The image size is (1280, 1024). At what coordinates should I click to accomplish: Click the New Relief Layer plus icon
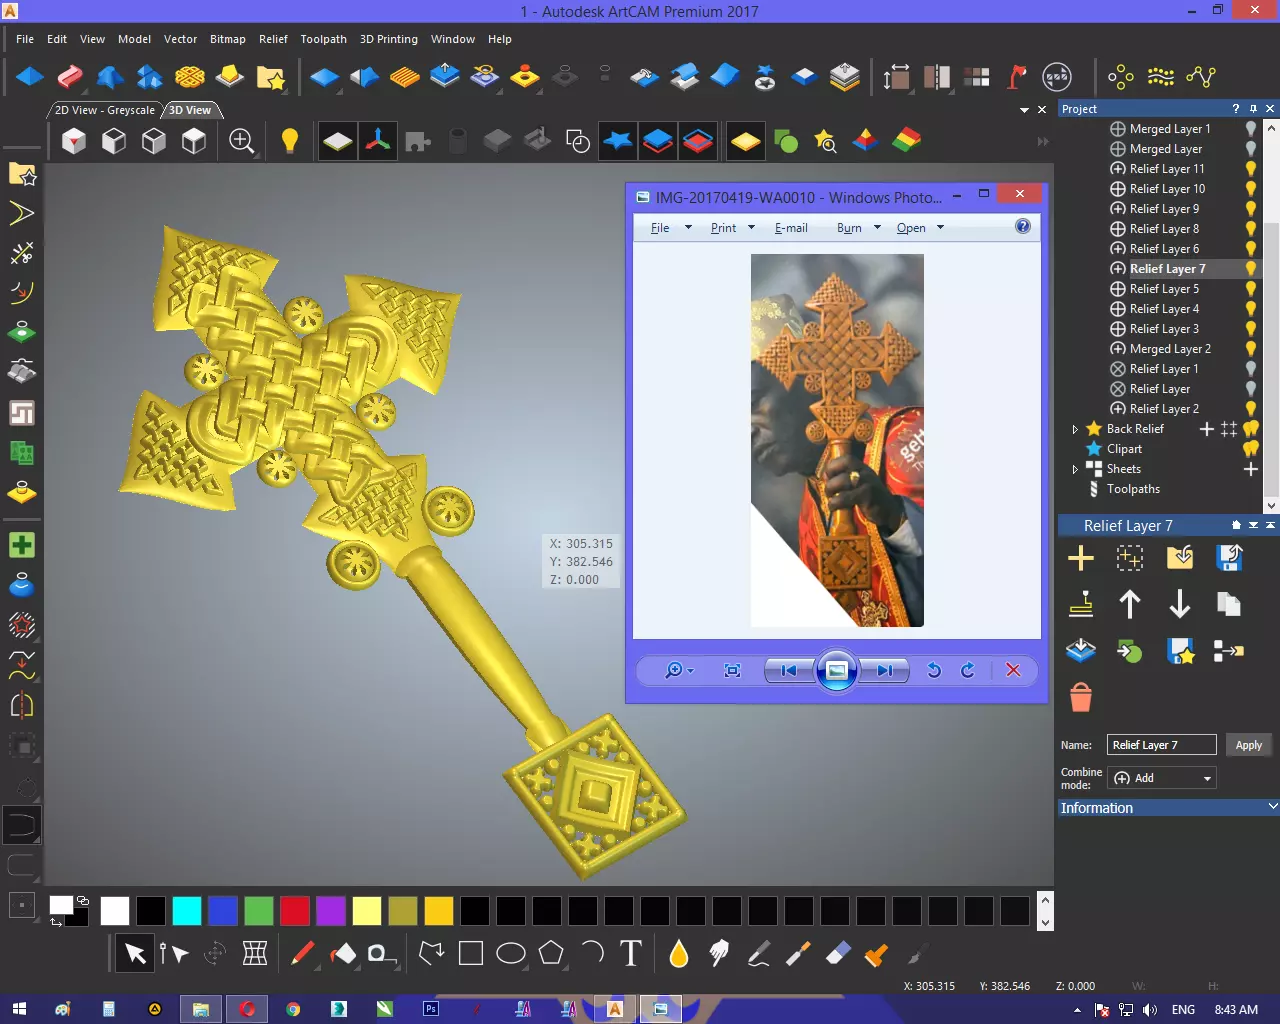point(1081,558)
